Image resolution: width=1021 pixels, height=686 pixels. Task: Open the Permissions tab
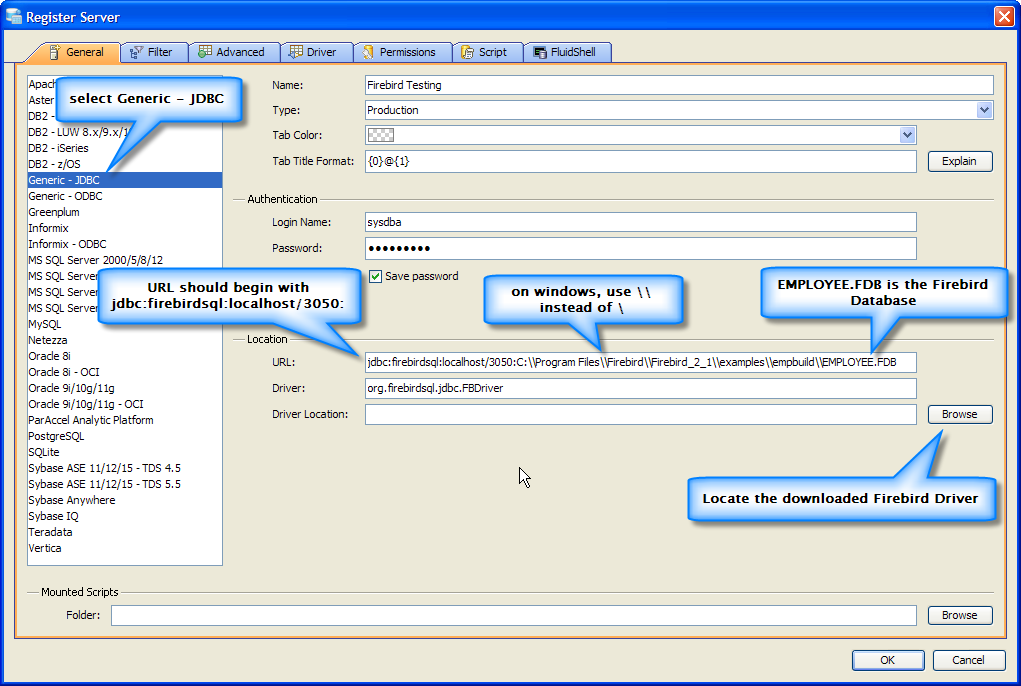402,52
